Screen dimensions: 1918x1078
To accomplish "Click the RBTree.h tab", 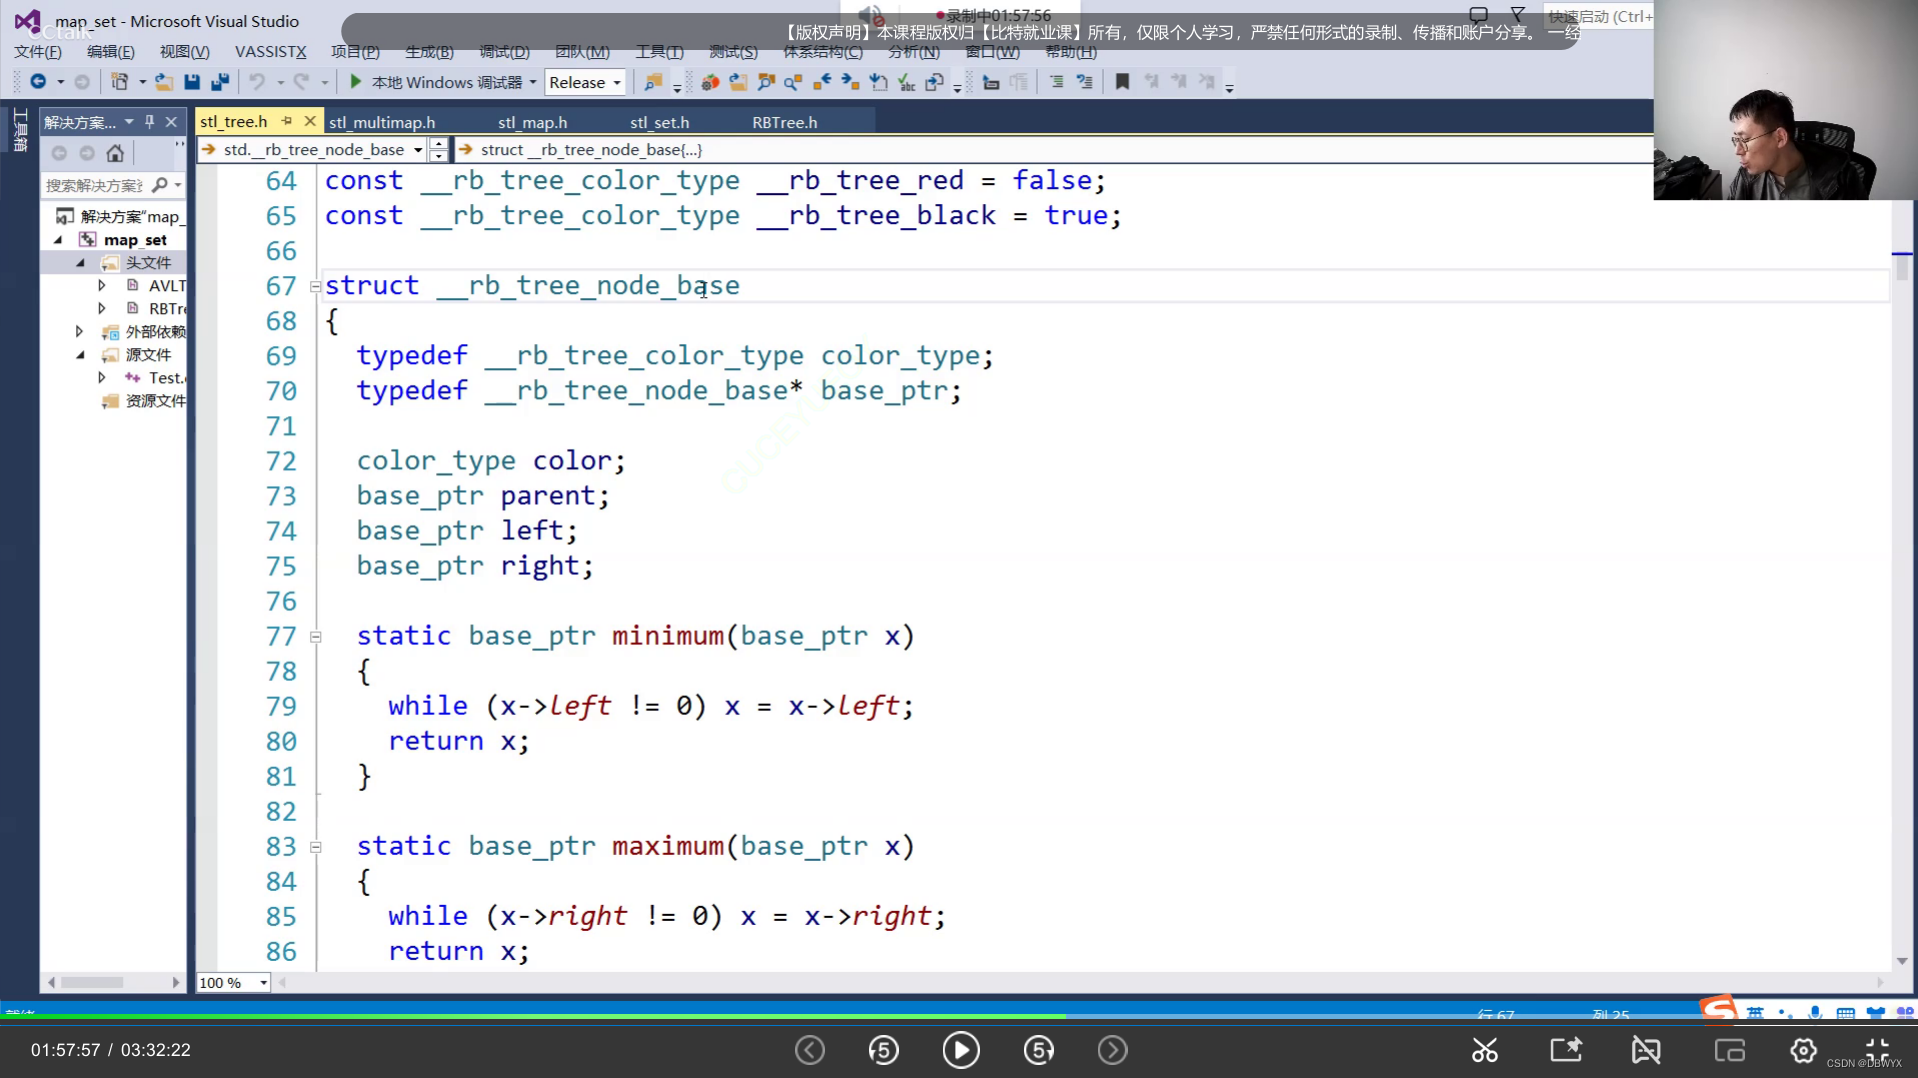I will click(x=784, y=121).
